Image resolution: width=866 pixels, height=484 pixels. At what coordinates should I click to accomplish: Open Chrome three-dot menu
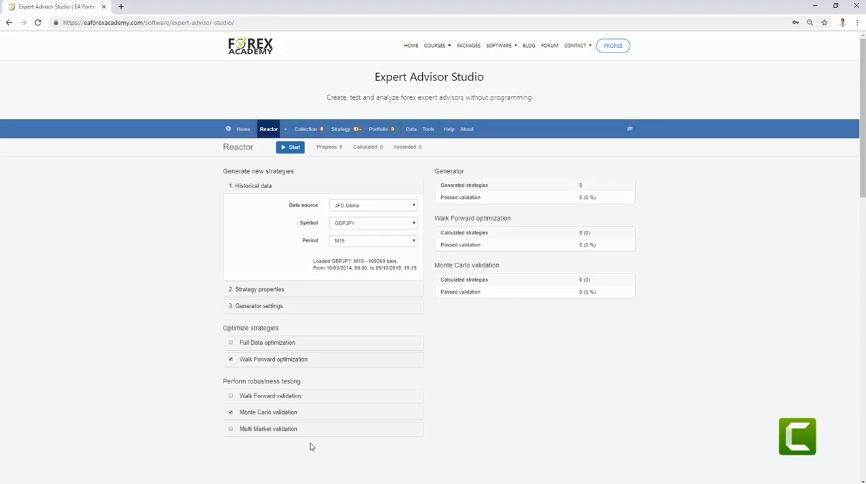point(857,23)
